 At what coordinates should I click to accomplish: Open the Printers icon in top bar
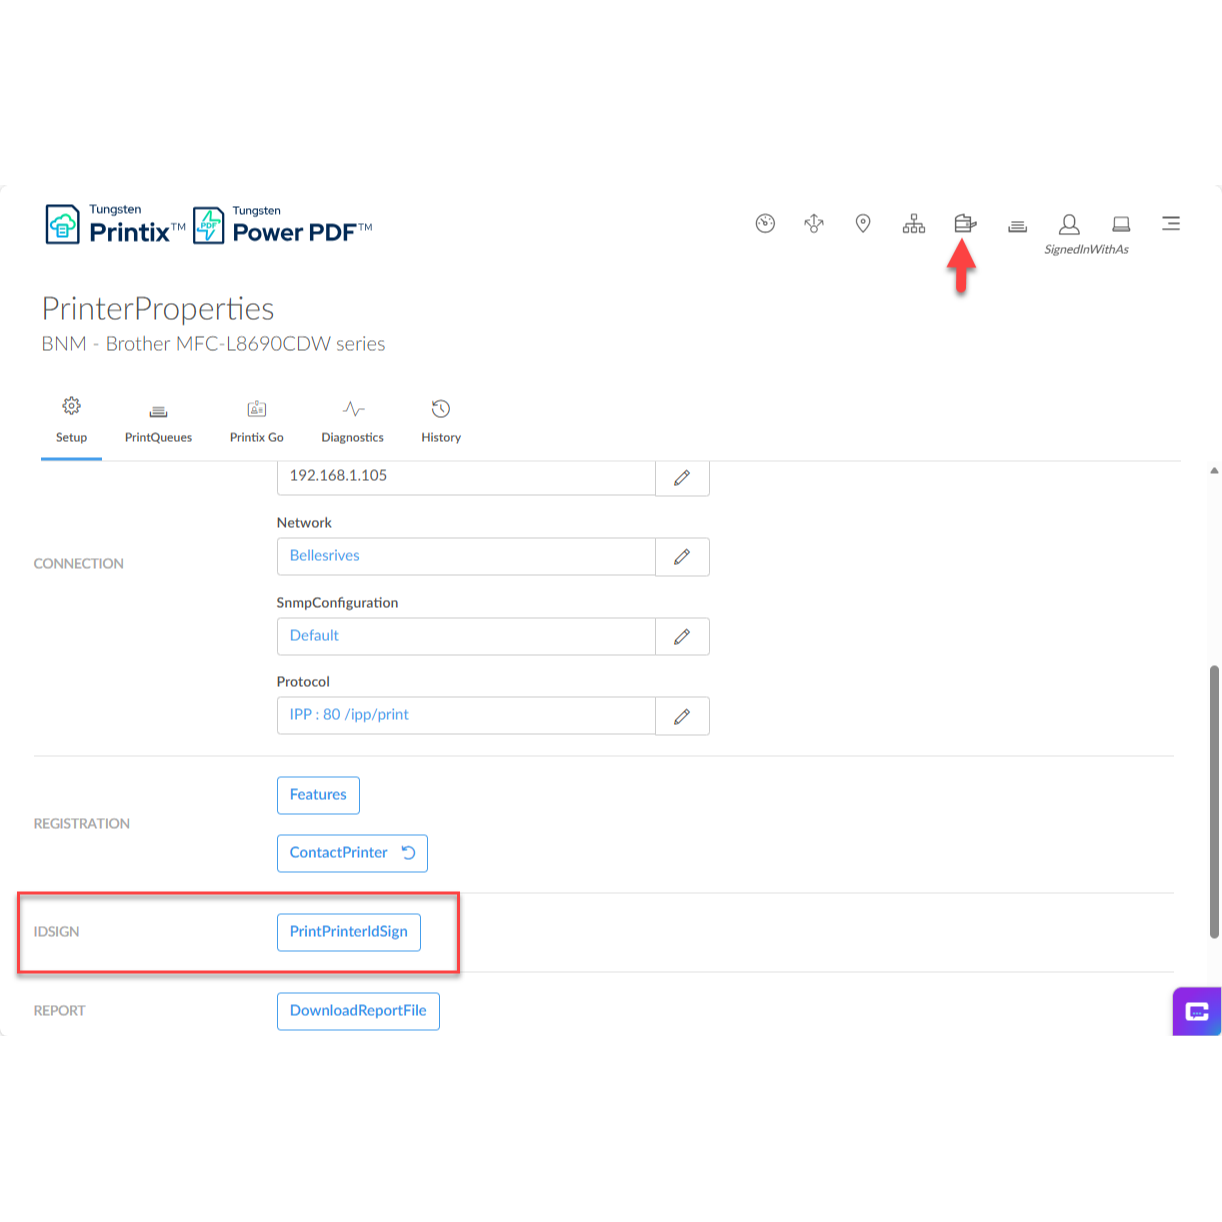pyautogui.click(x=965, y=224)
